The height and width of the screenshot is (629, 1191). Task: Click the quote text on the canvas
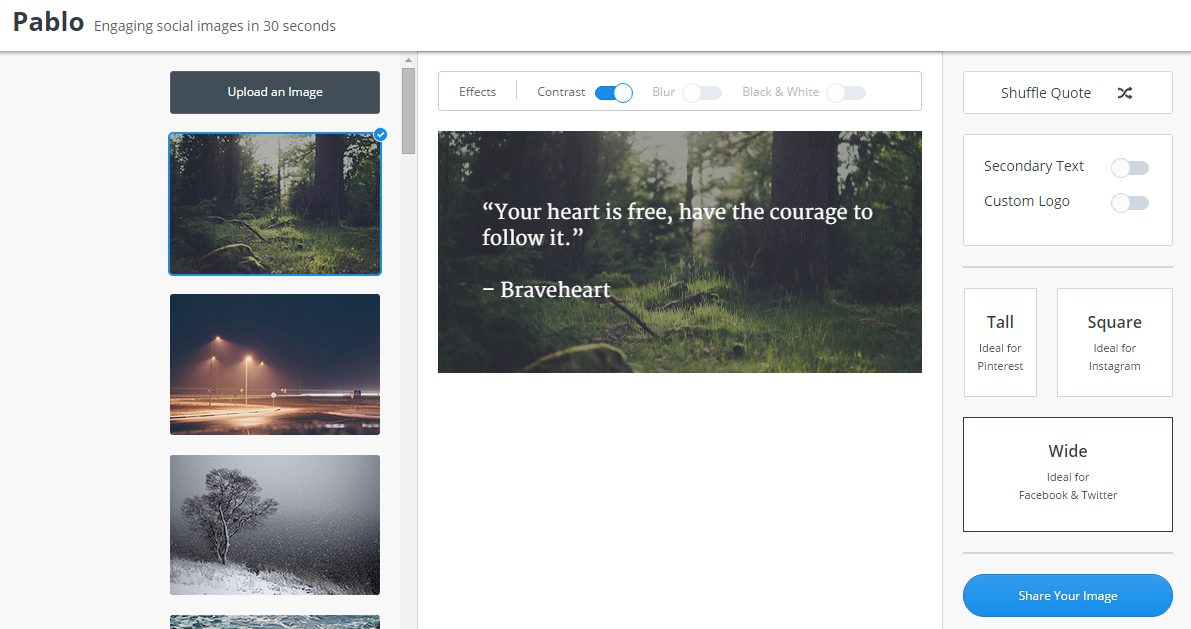point(677,224)
